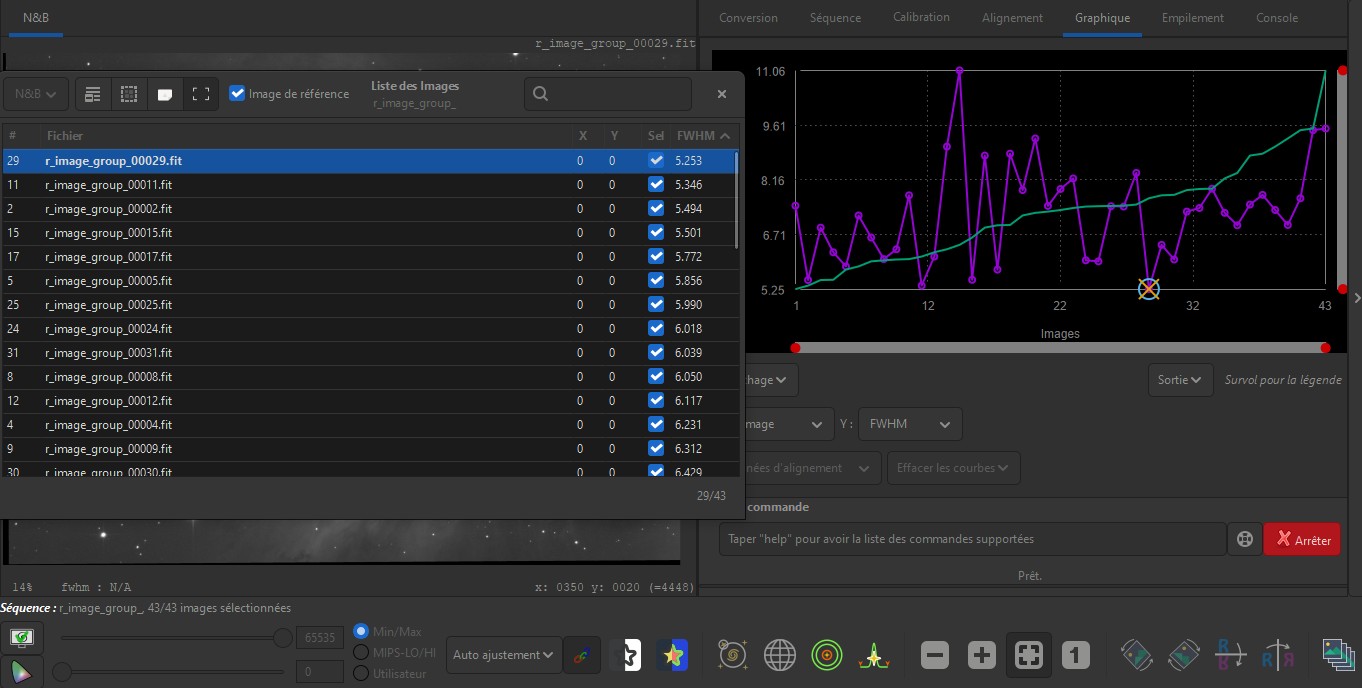This screenshot has width=1362, height=688.
Task: Select the MIPS-LO/HI radio button
Action: tap(361, 652)
